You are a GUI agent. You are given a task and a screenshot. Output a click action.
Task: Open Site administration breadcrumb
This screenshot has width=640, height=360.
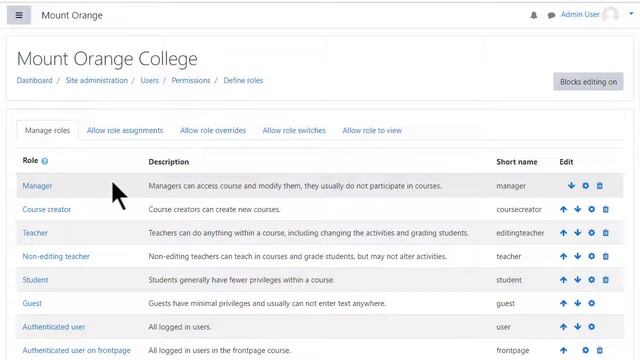[x=97, y=80]
